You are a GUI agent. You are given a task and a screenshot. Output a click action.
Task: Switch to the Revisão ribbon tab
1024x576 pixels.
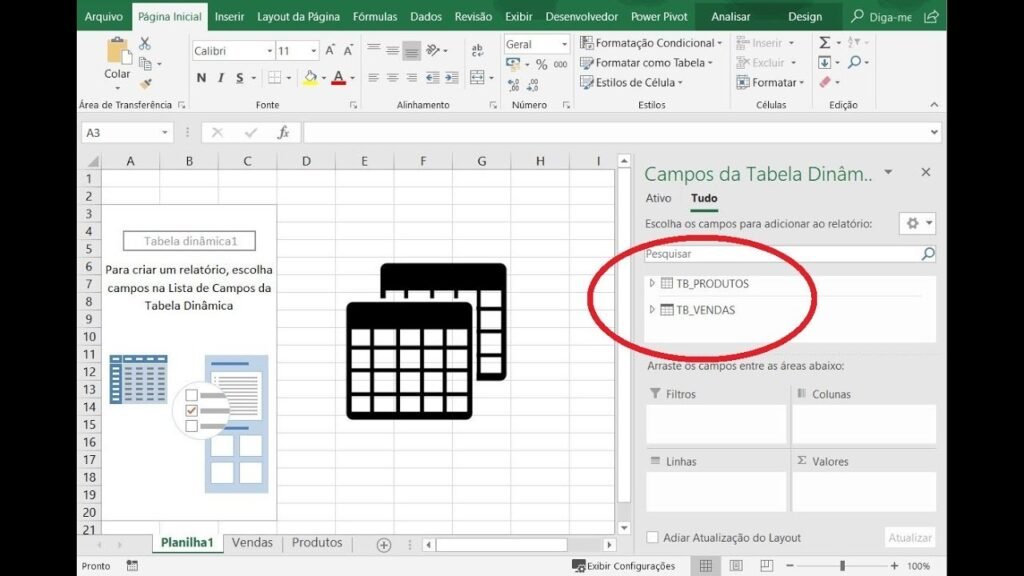point(472,16)
